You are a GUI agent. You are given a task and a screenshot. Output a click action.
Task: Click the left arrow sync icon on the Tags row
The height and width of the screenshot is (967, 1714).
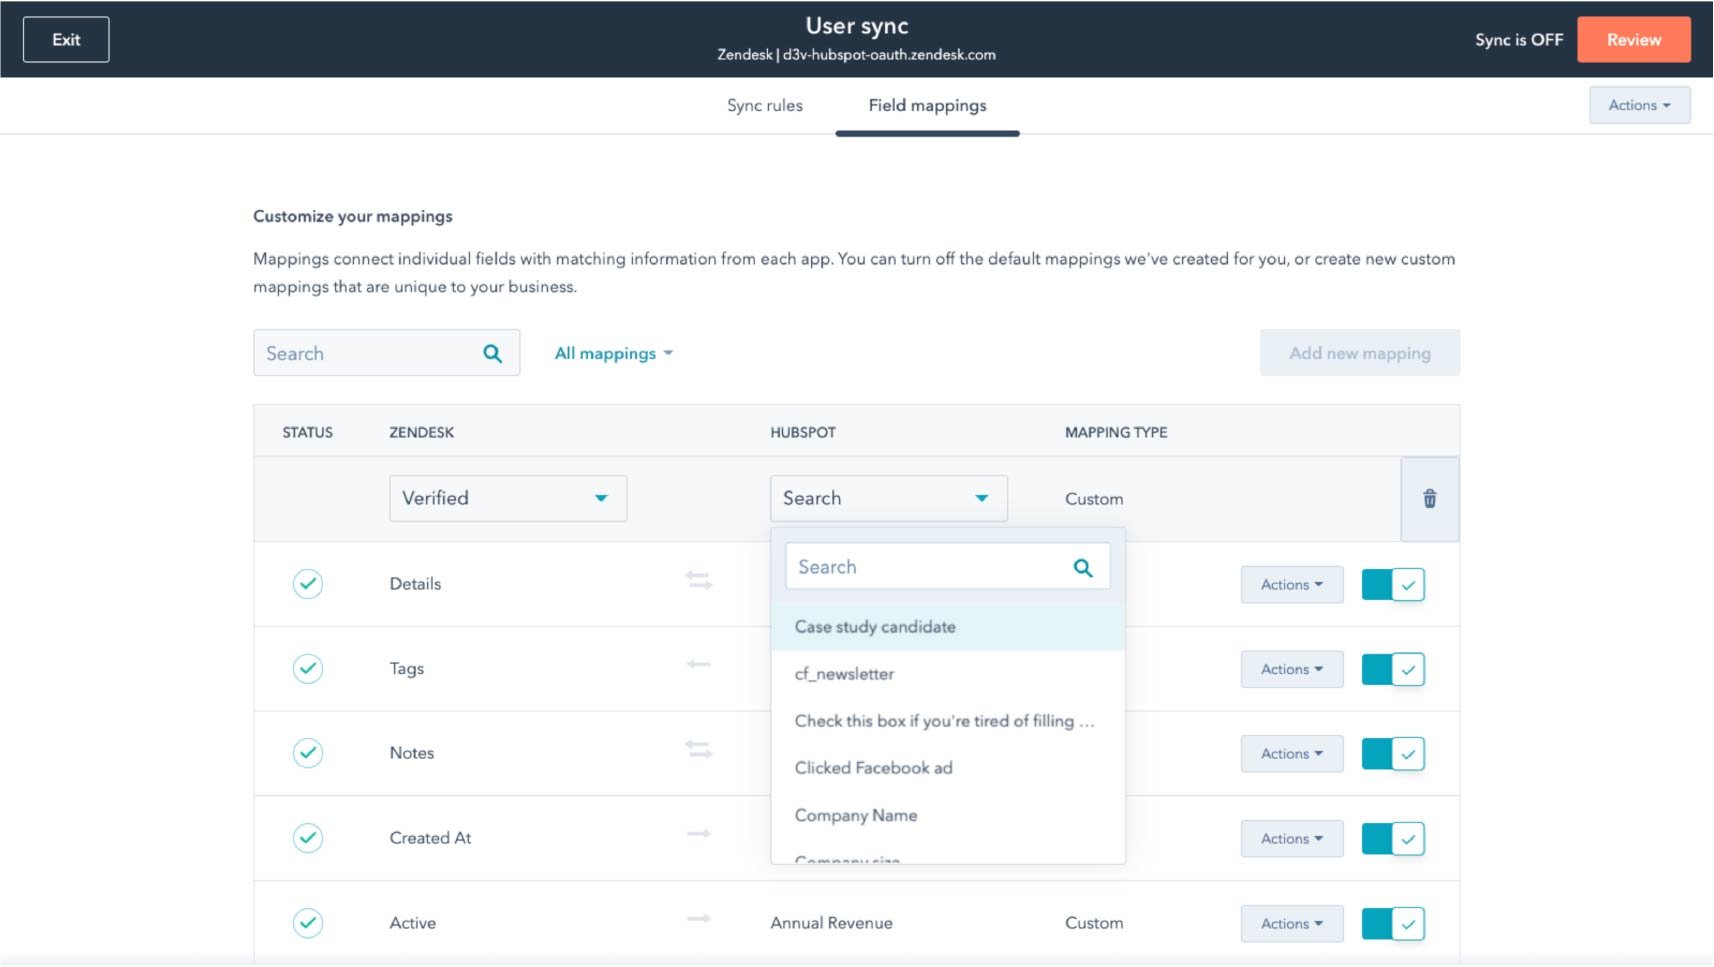(x=699, y=664)
